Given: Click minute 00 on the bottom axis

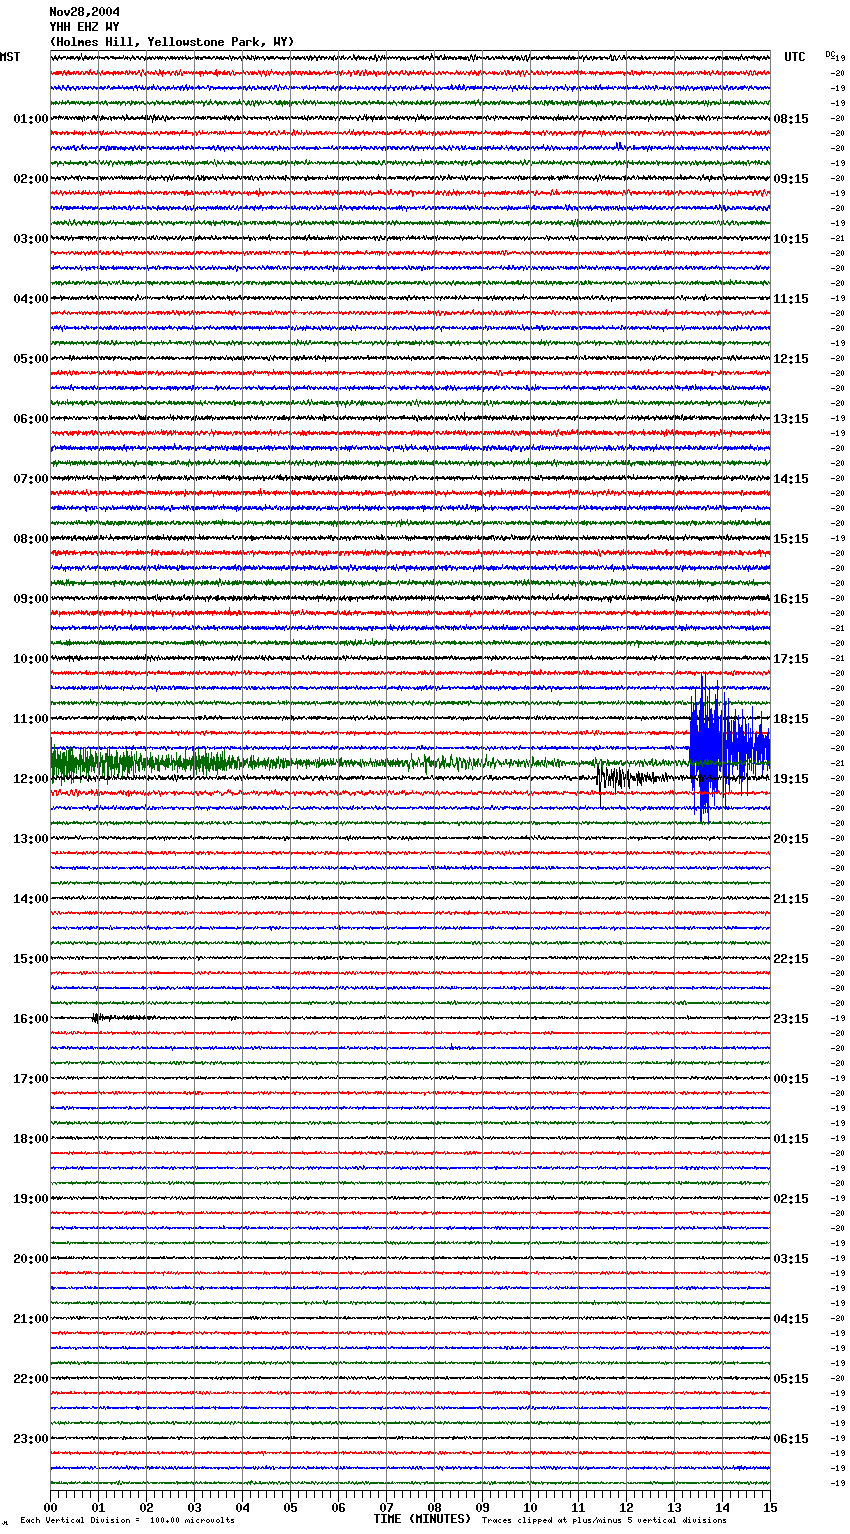Looking at the screenshot, I should point(50,1507).
